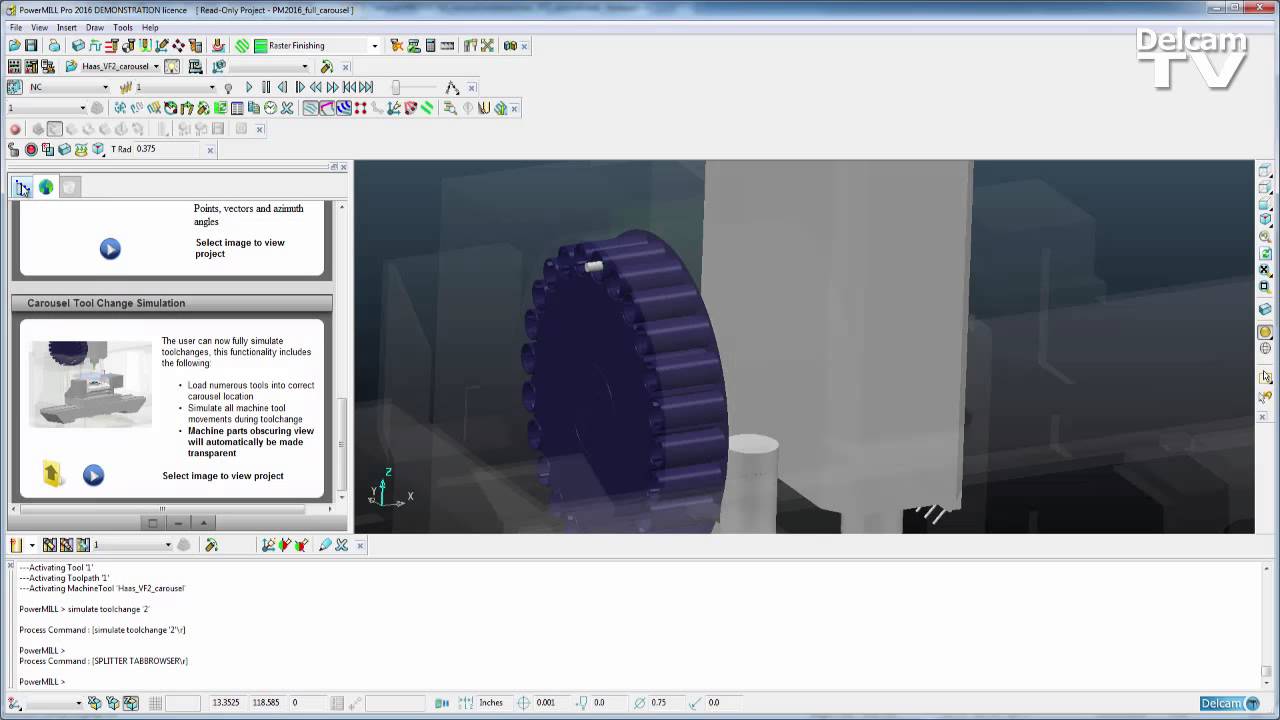Click the X coordinate 13.3525 status field

(226, 703)
